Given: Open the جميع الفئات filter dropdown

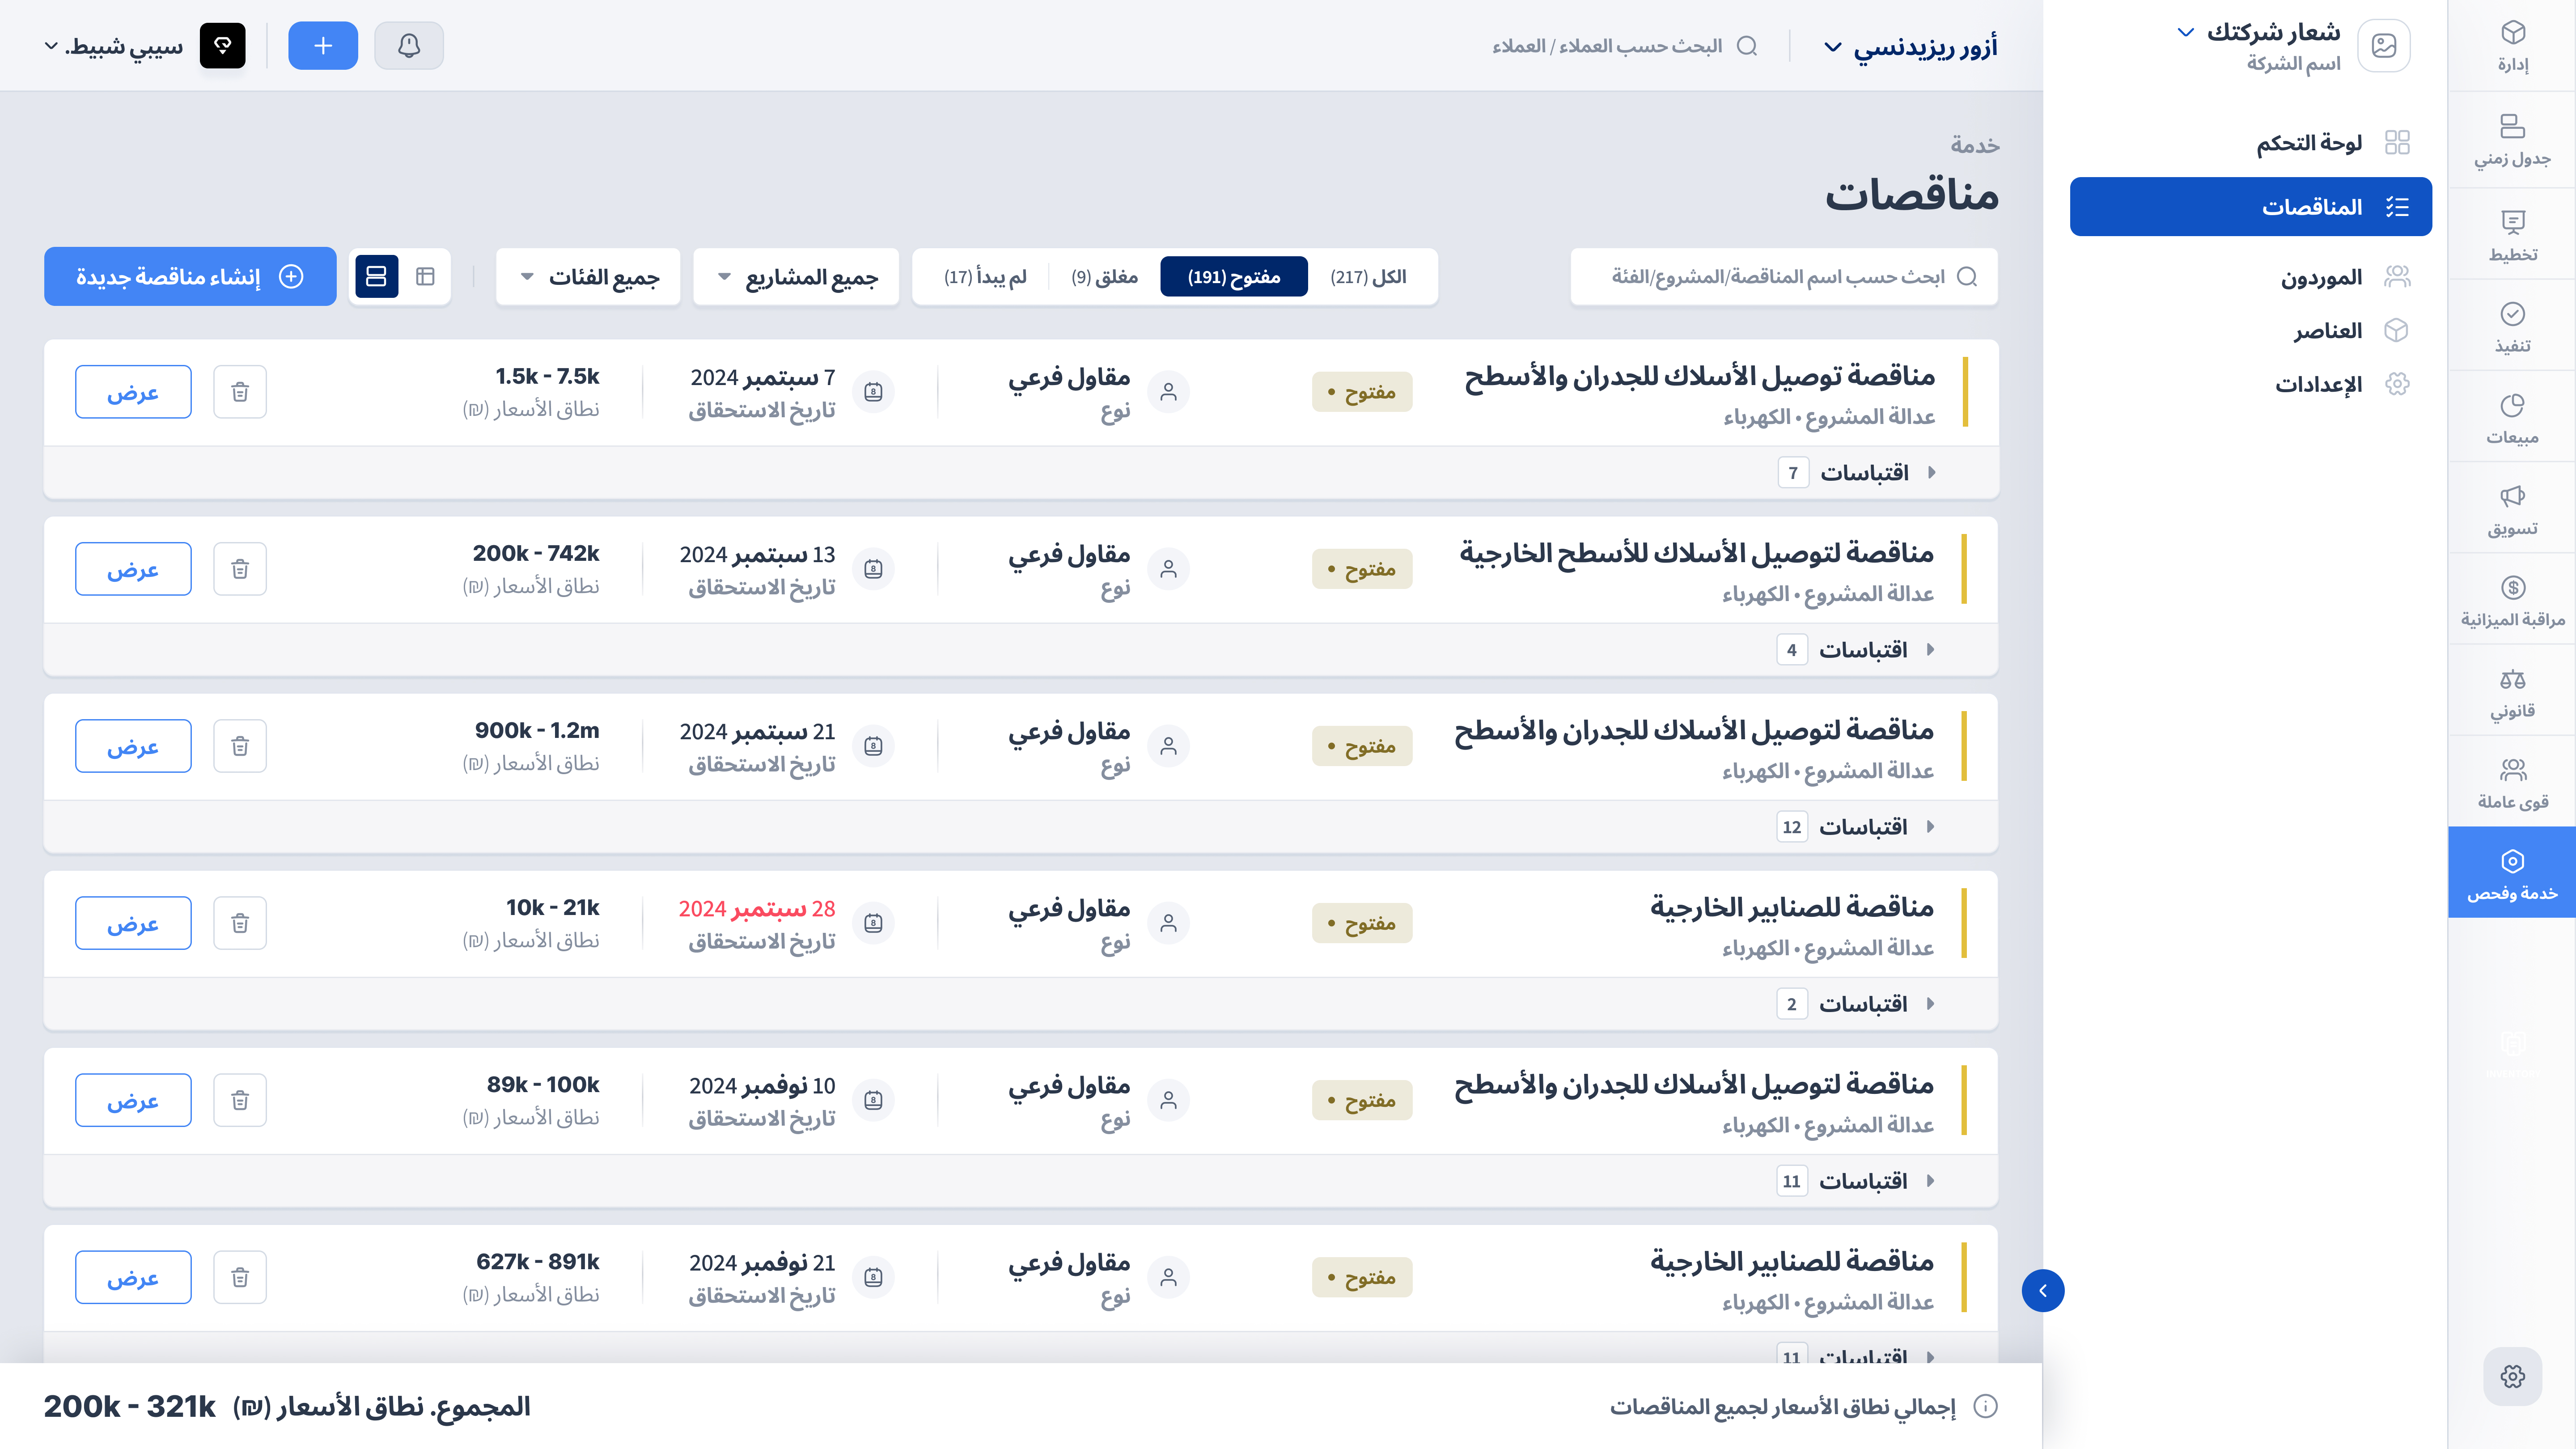Looking at the screenshot, I should [588, 277].
